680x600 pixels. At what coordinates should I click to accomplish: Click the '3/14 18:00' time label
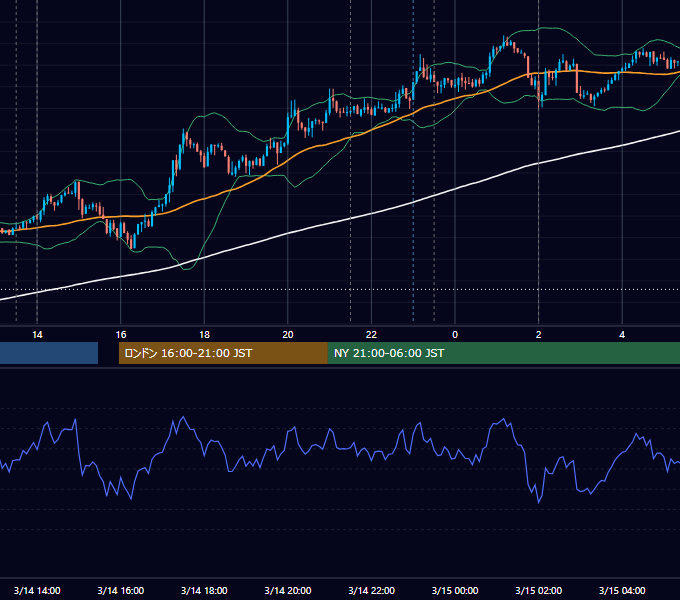[x=204, y=590]
